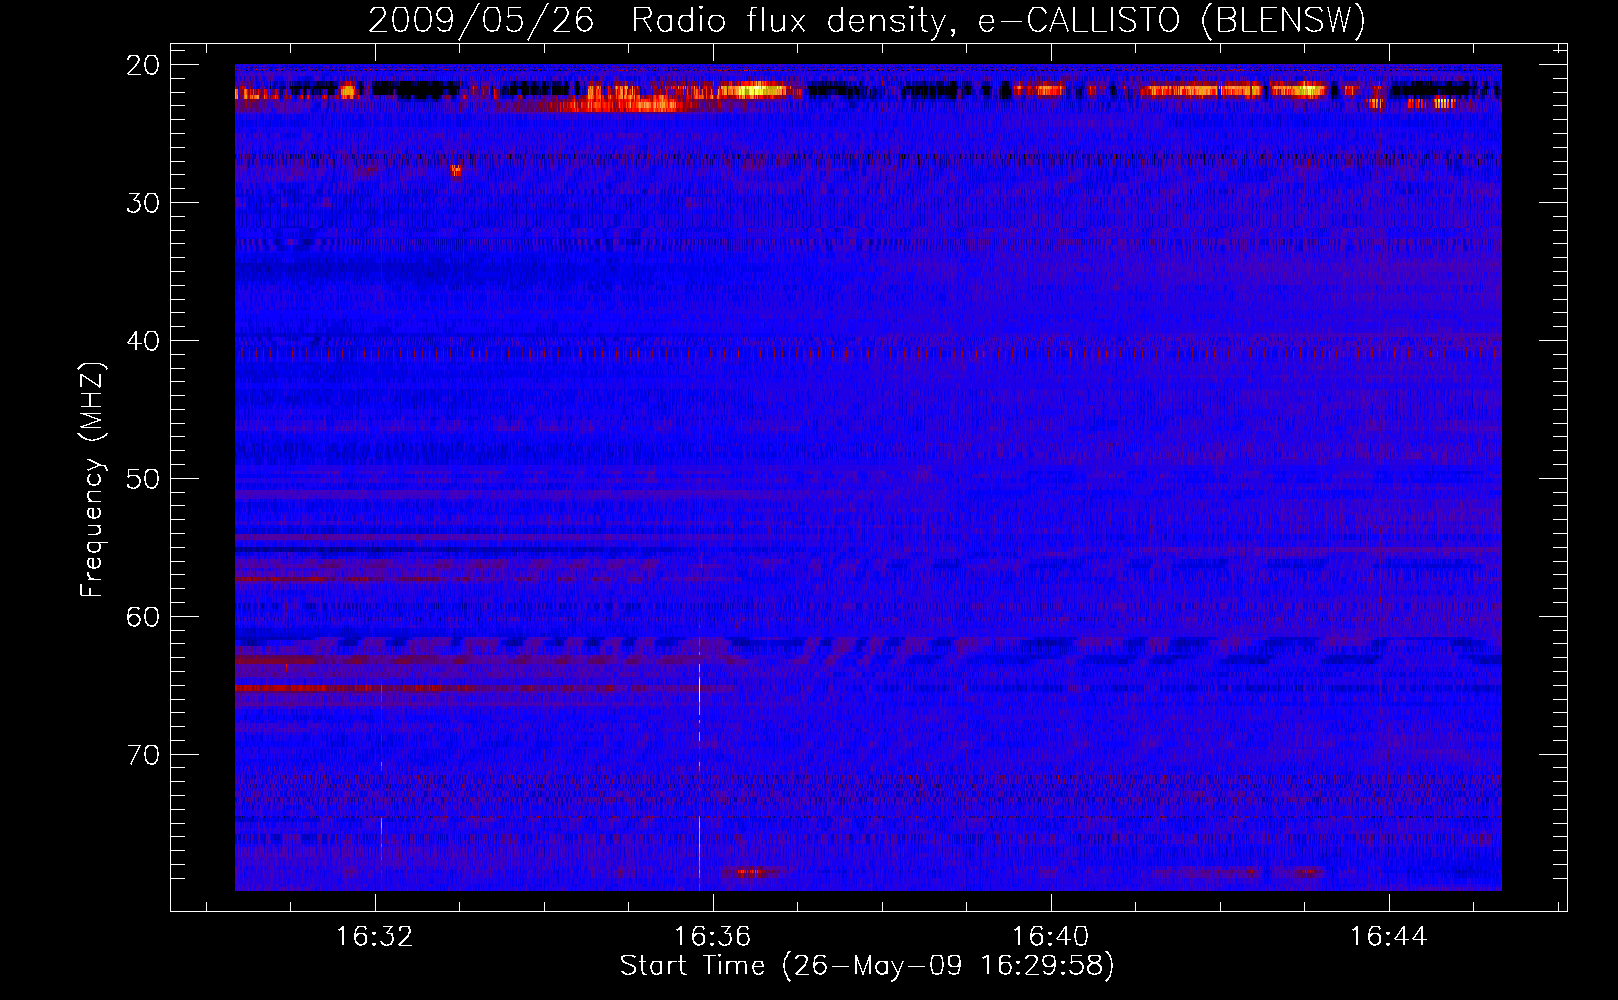Click the plot title 'Radio flux density, e-CALLISTO (BLENSW)'

coord(998,21)
